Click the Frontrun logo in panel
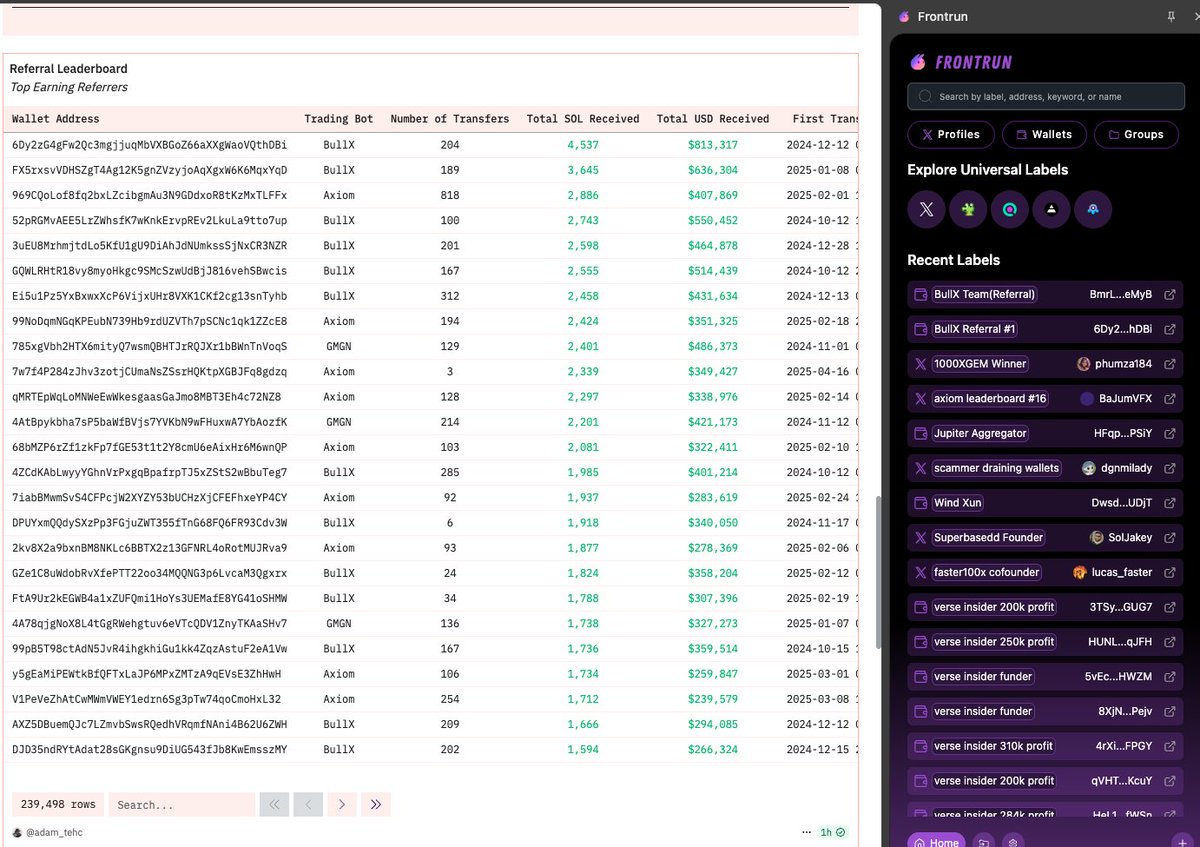Screen dimensions: 1200x847 [x=961, y=62]
